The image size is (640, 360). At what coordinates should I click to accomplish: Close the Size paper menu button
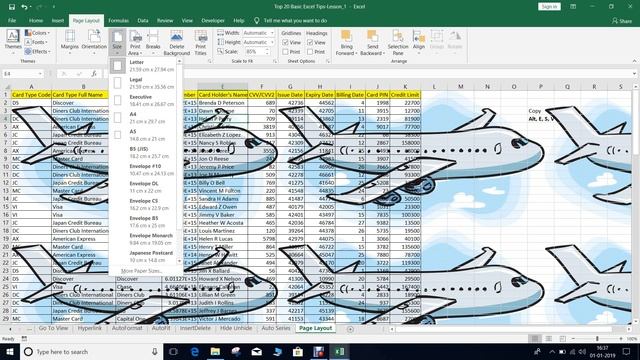117,42
